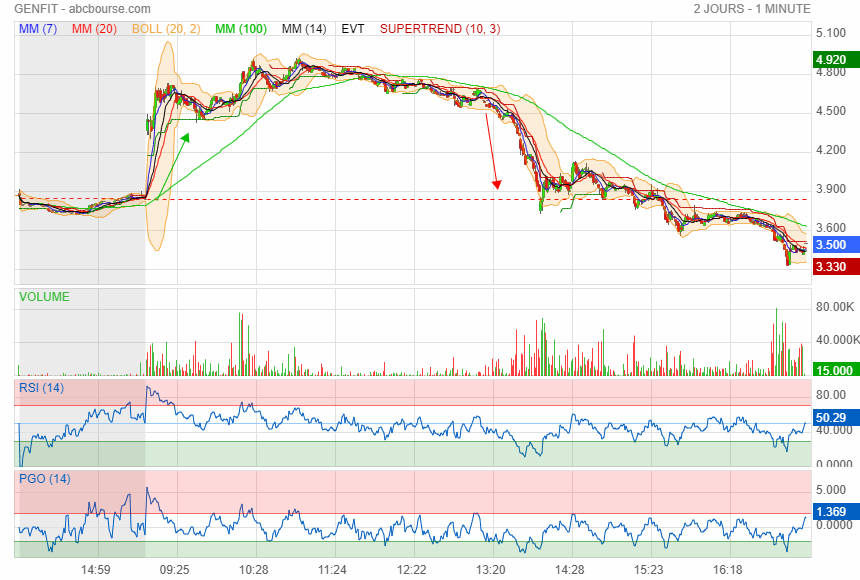
Task: Select the MM (20) legend label
Action: [x=94, y=29]
